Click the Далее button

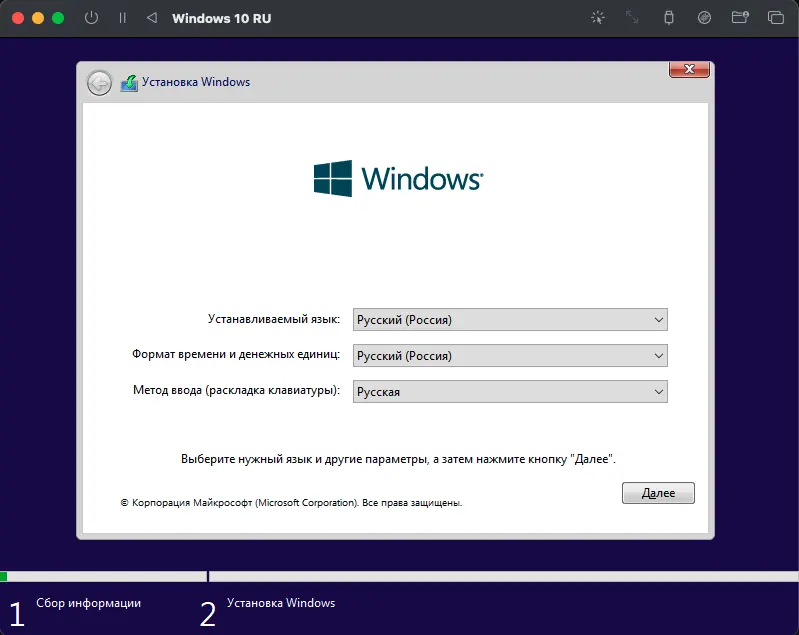click(x=658, y=493)
